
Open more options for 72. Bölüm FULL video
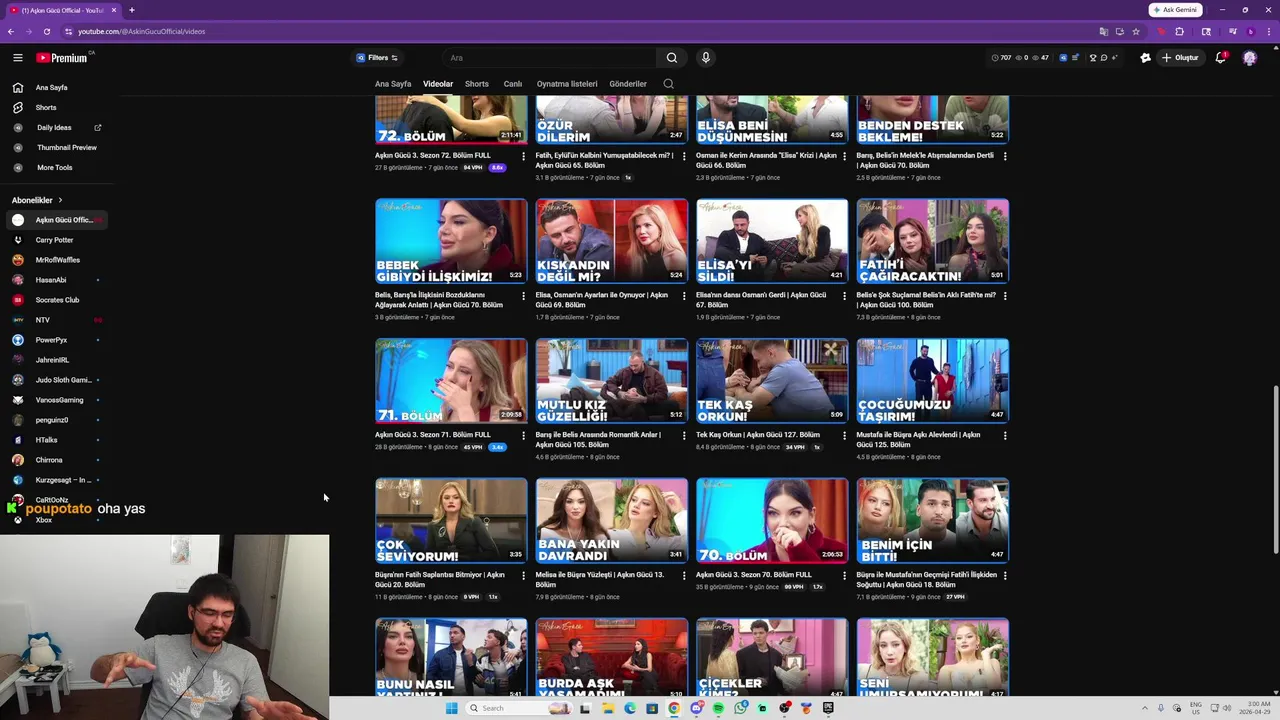coord(523,156)
